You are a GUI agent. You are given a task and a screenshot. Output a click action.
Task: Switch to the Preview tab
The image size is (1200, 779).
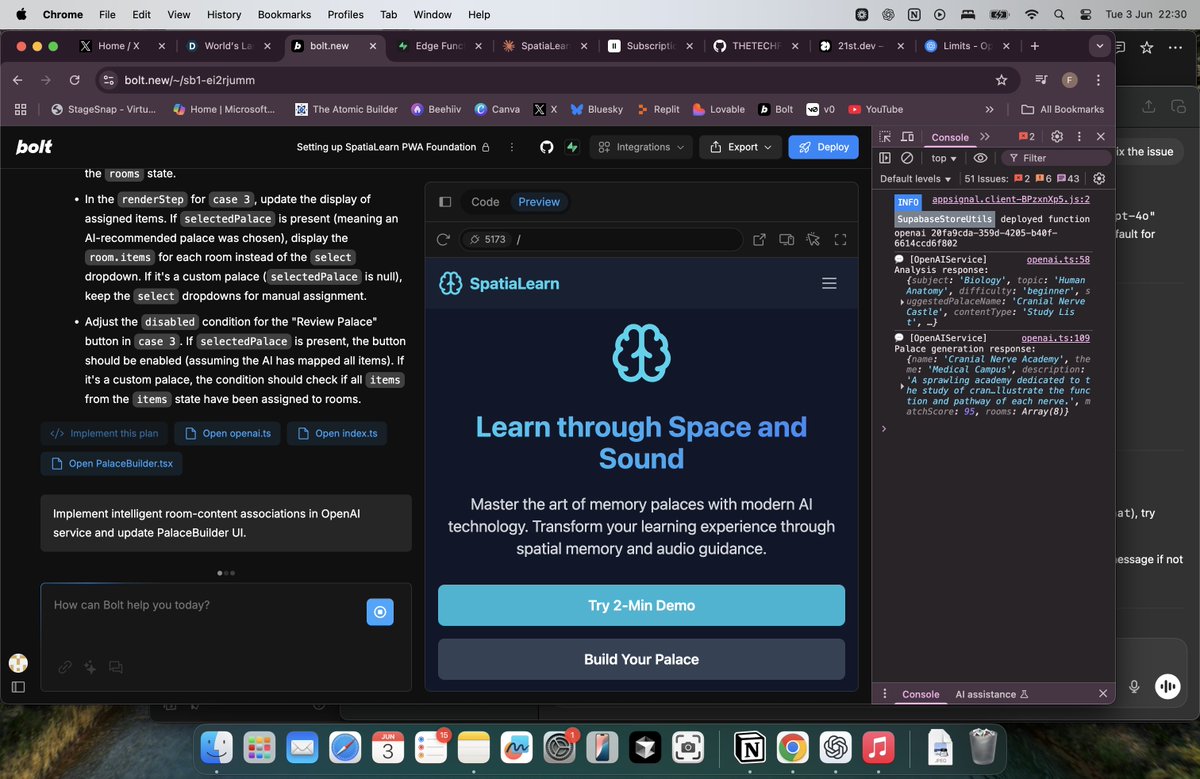click(539, 202)
